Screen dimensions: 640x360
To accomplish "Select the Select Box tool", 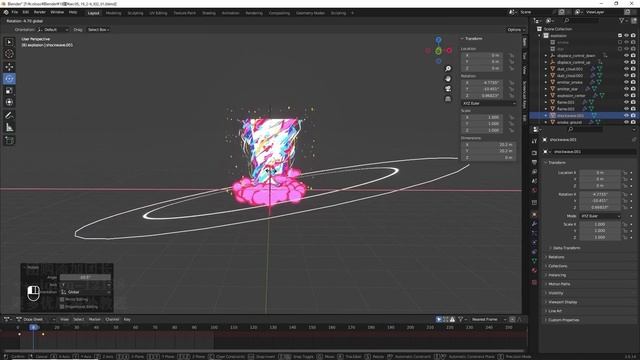I will point(9,42).
